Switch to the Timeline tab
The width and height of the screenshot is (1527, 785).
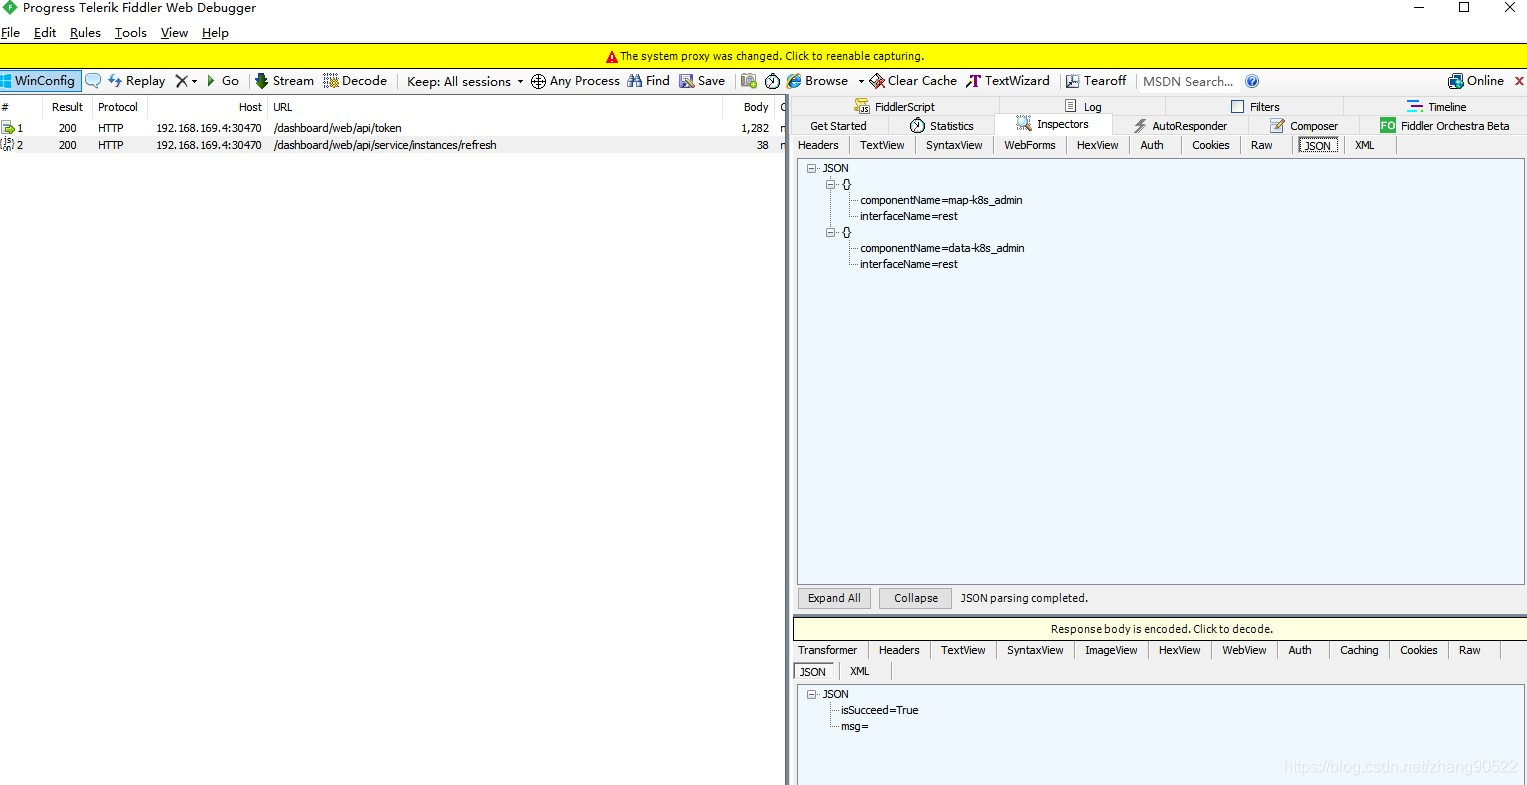(x=1436, y=106)
